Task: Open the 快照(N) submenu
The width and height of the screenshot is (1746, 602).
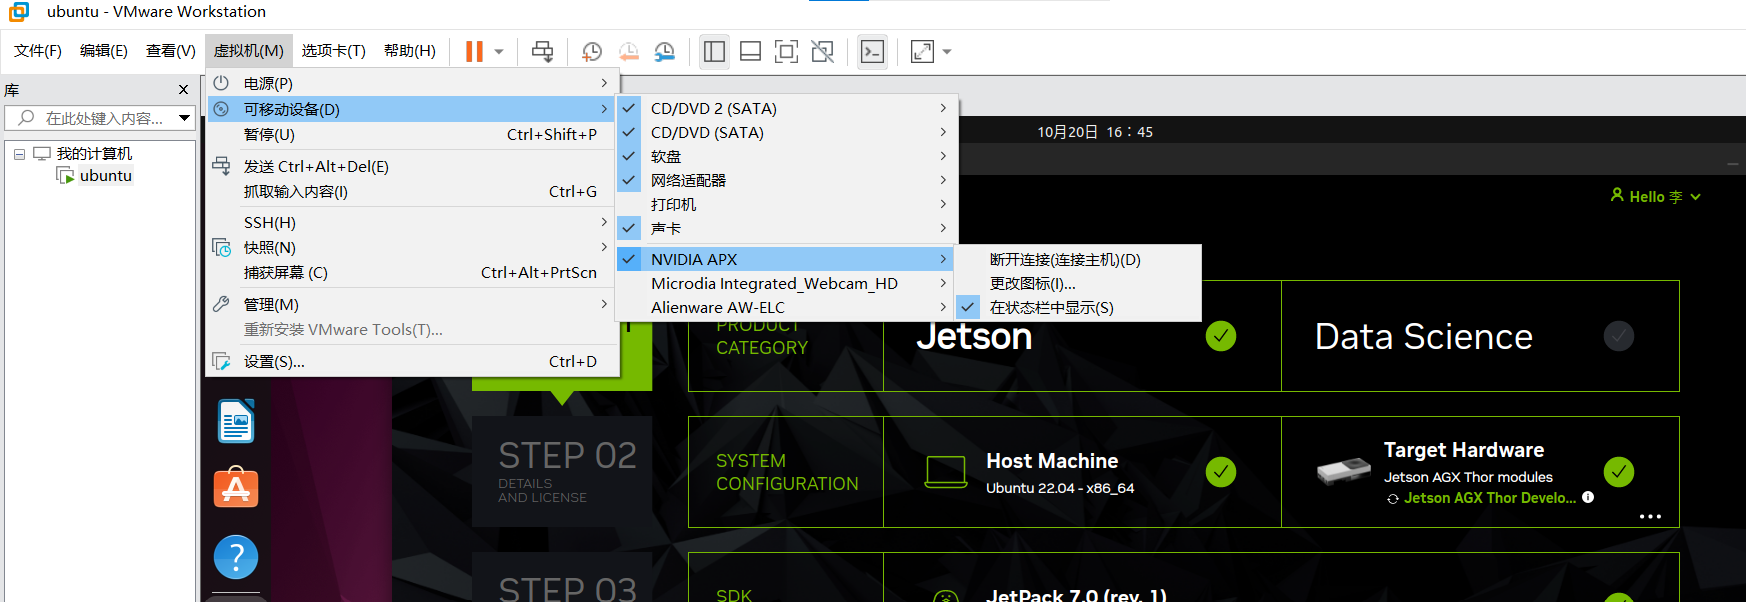Action: tap(412, 248)
